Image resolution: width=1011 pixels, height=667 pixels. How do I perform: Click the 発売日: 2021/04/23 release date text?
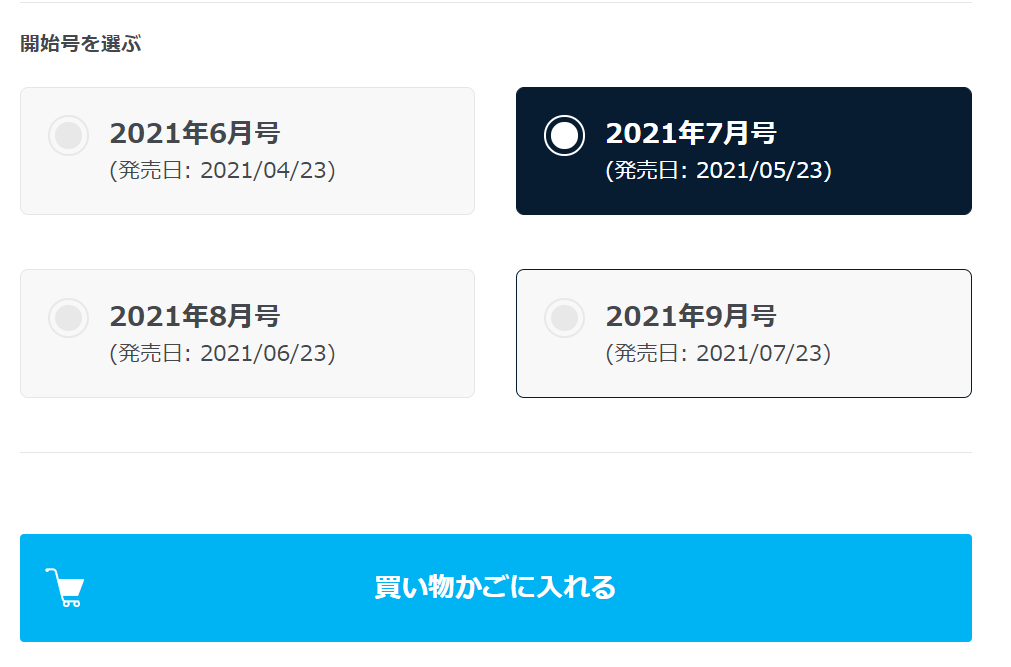(222, 170)
